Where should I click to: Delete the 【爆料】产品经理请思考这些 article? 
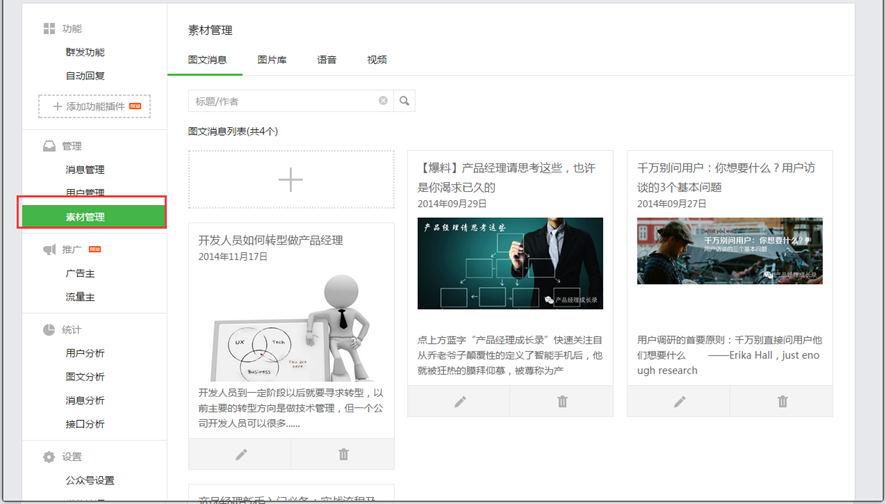(x=562, y=402)
